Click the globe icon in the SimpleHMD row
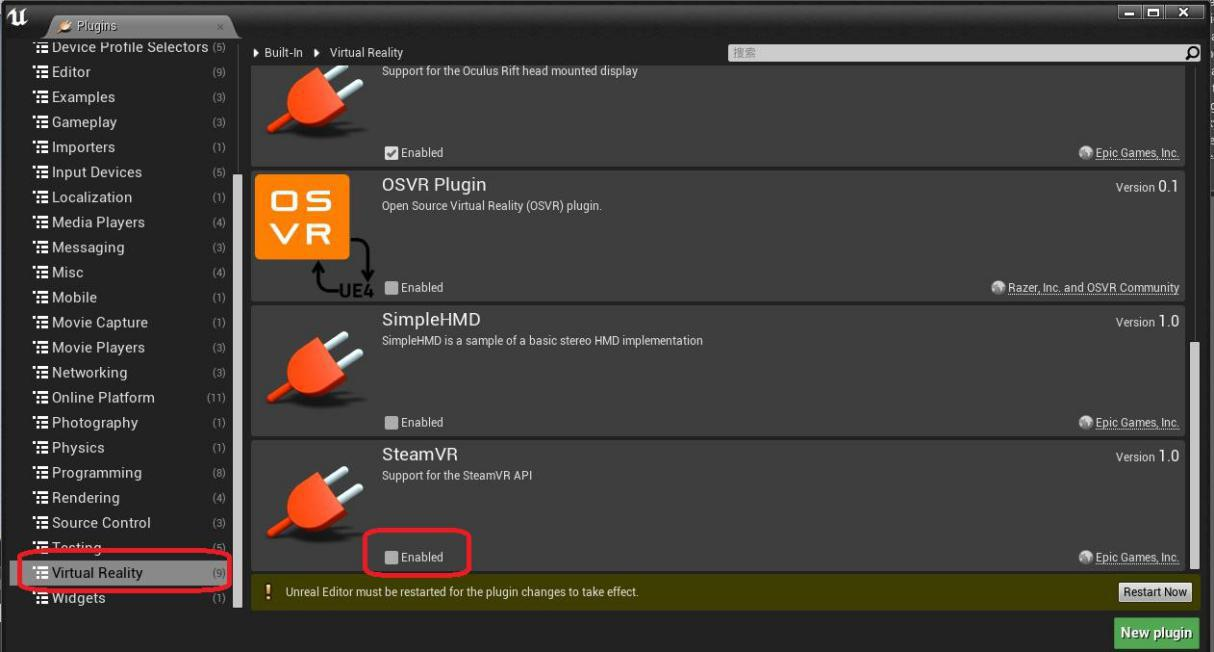This screenshot has height=652, width=1214. (1085, 423)
